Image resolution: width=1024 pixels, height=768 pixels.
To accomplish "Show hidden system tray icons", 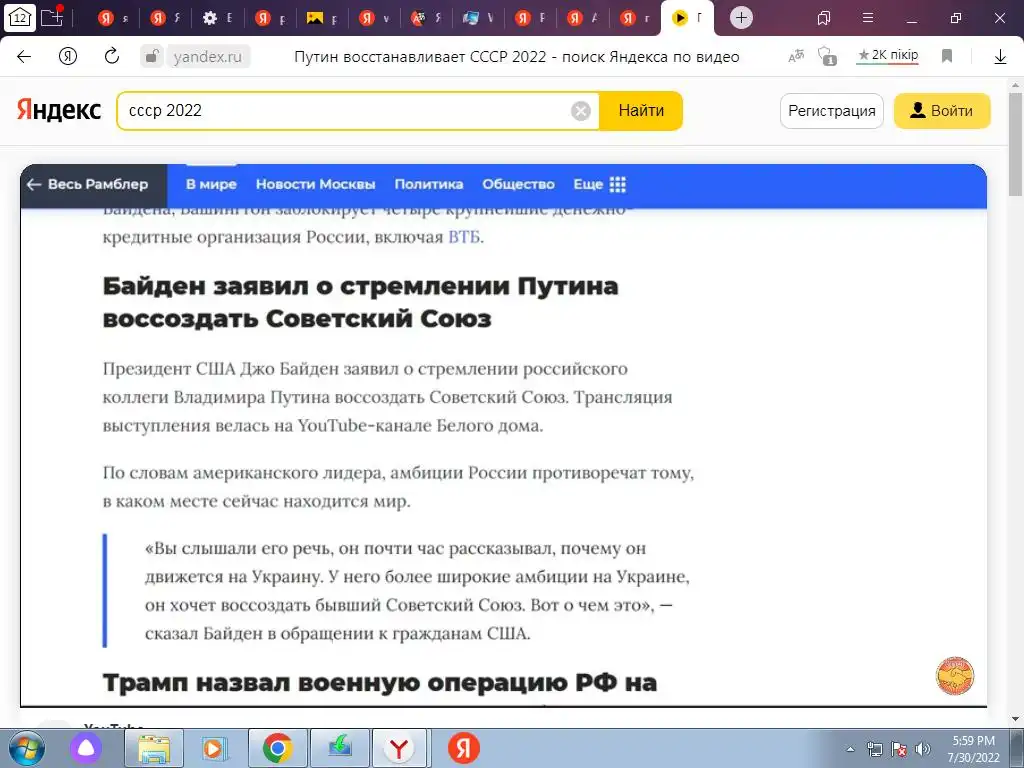I will click(850, 750).
